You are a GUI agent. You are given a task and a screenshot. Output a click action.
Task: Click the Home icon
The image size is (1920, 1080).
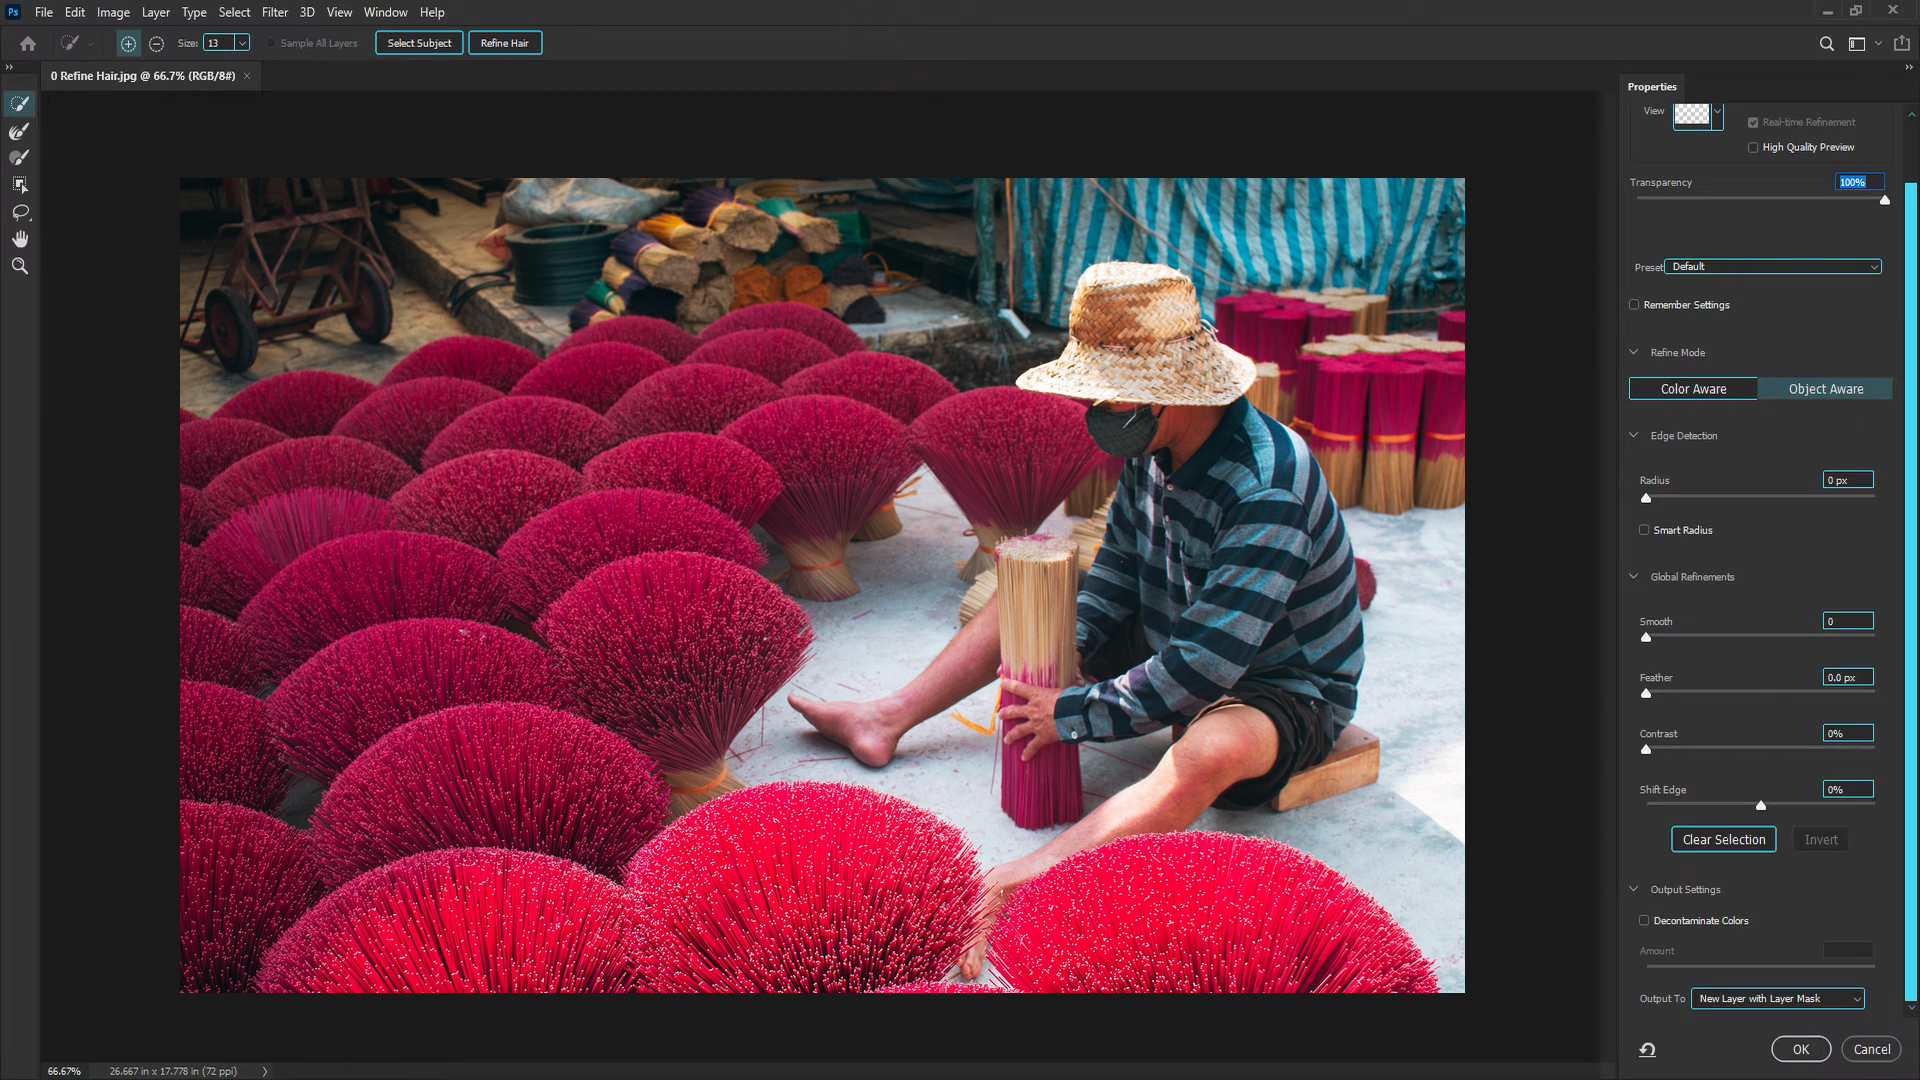[x=28, y=43]
